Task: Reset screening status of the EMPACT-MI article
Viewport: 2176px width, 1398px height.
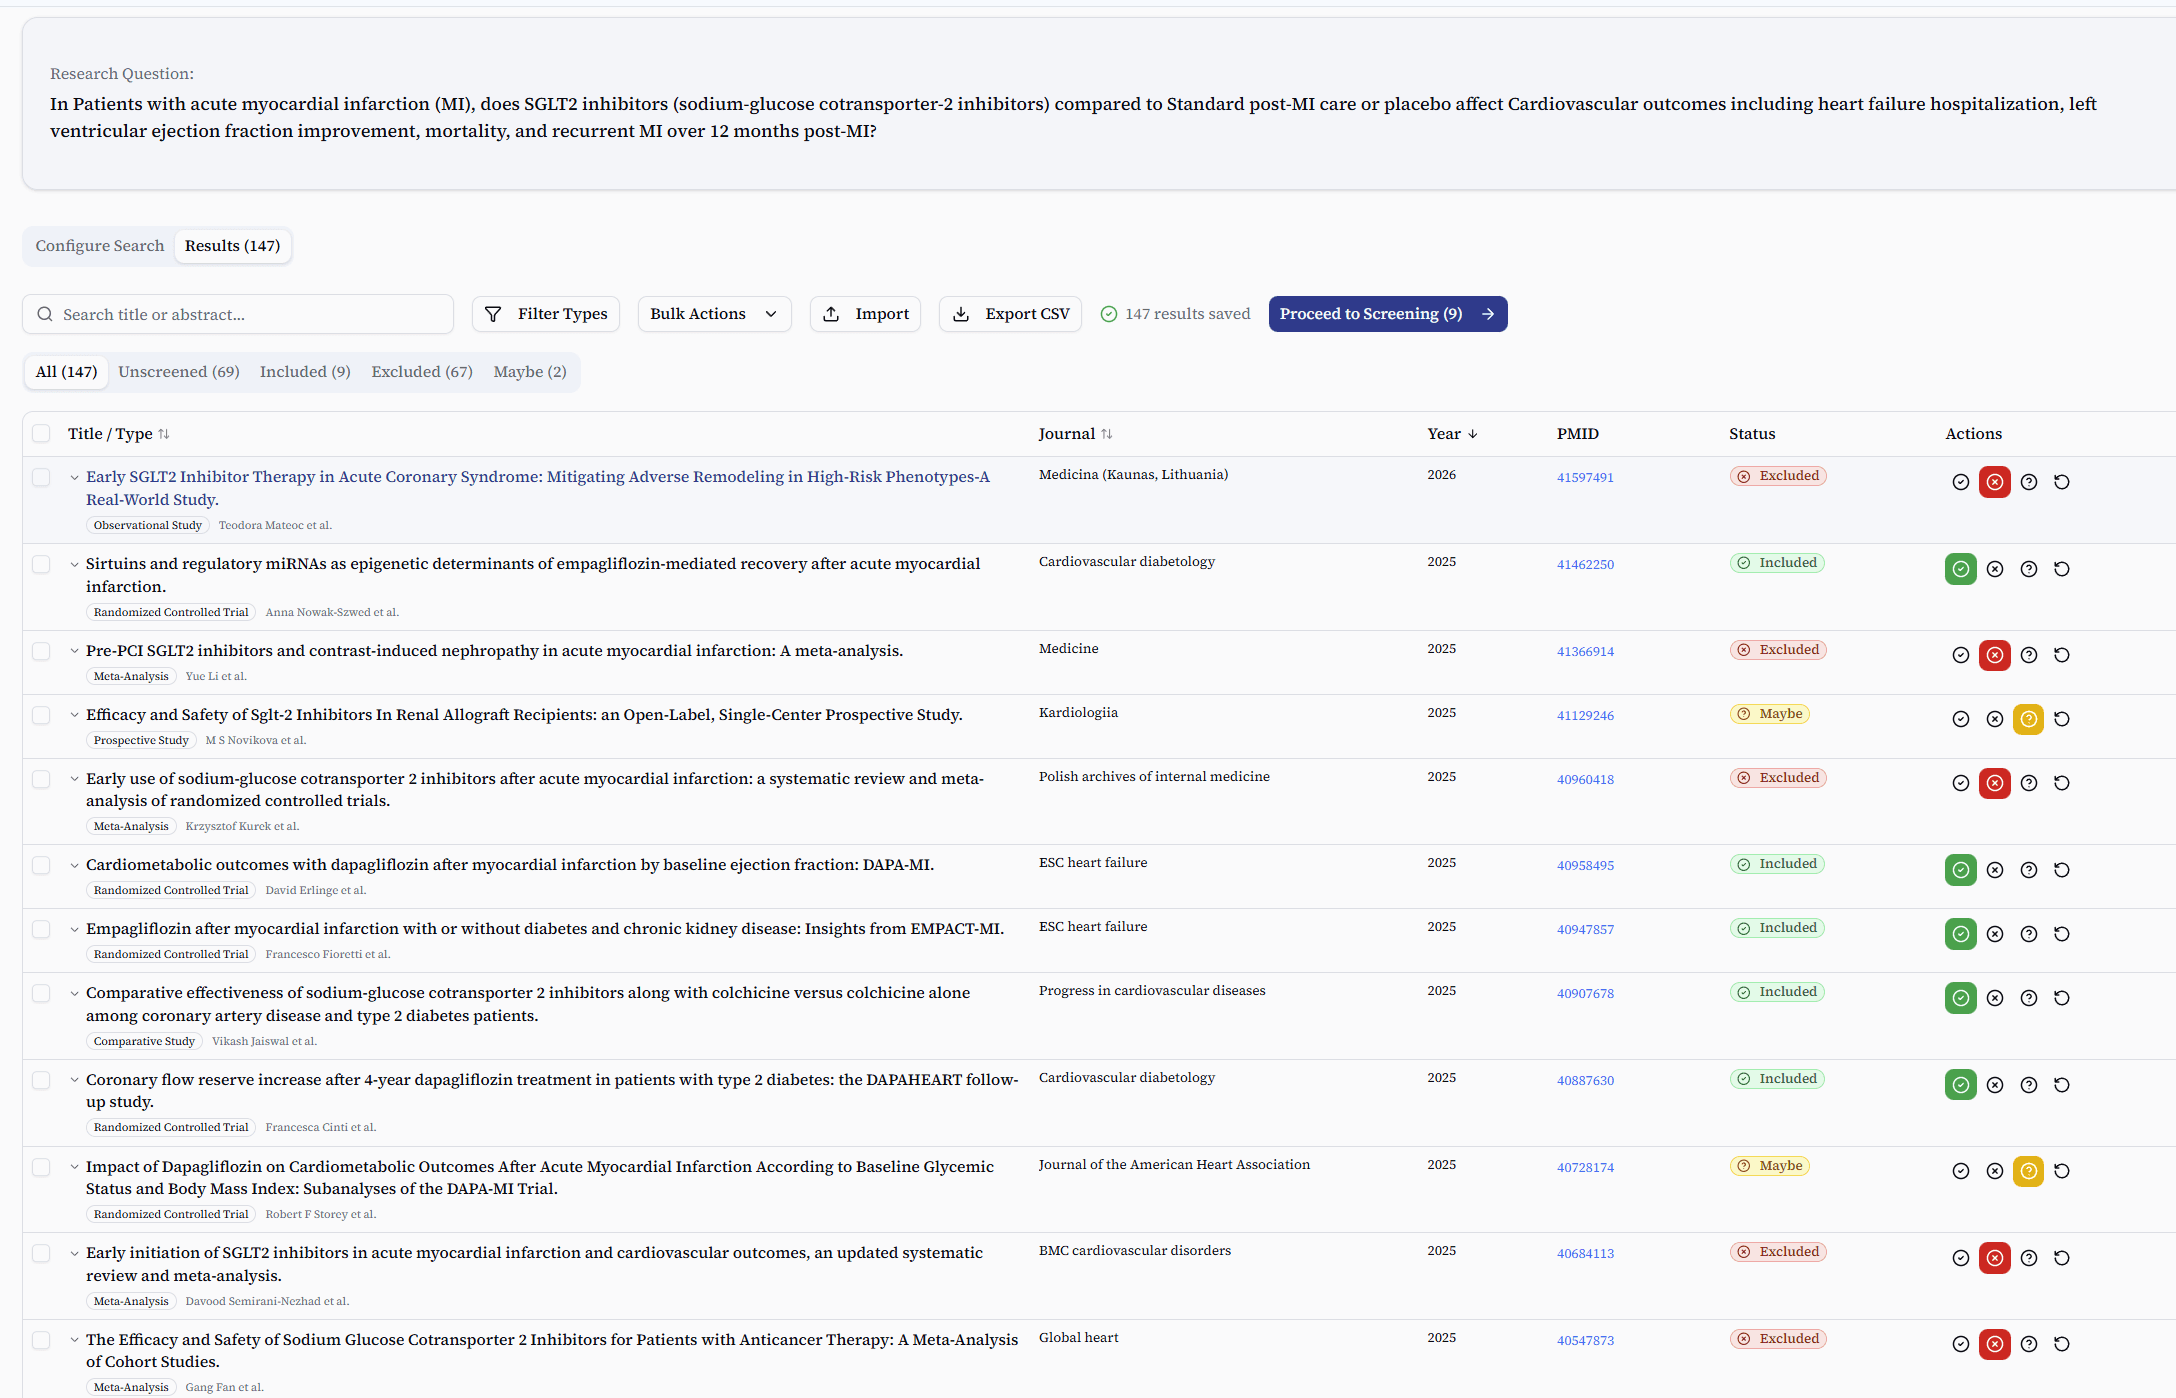Action: coord(2062,933)
